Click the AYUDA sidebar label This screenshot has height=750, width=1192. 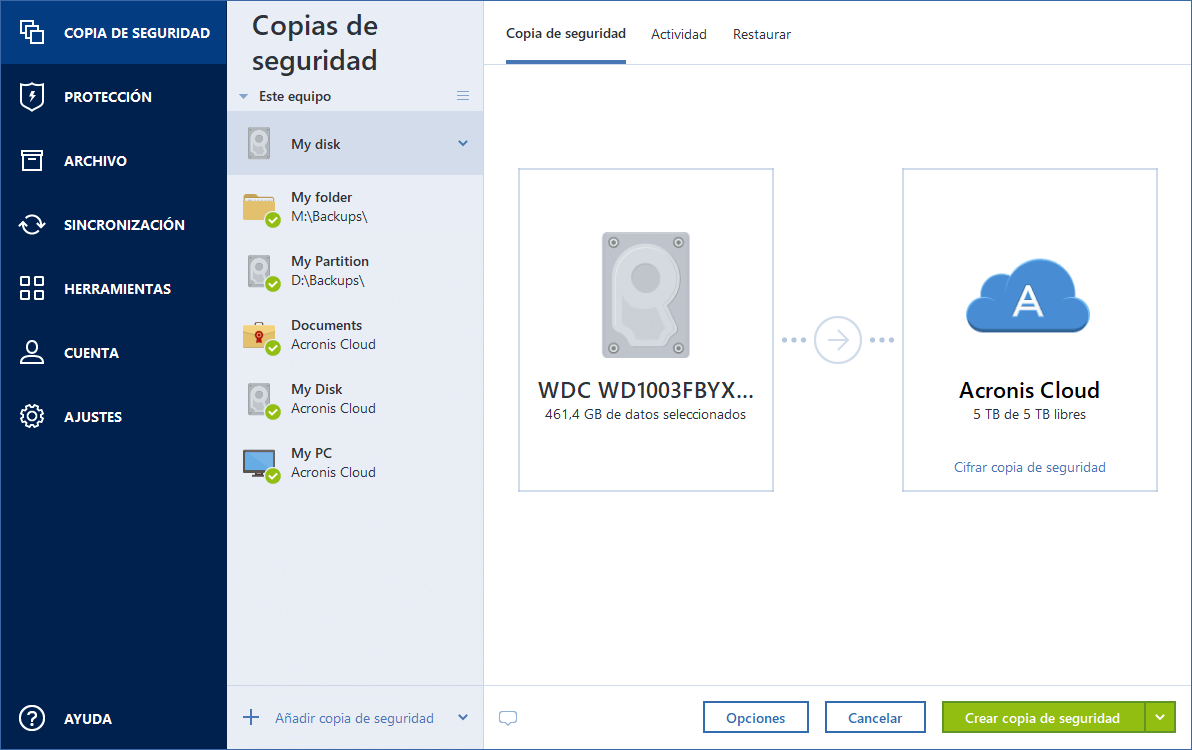88,719
